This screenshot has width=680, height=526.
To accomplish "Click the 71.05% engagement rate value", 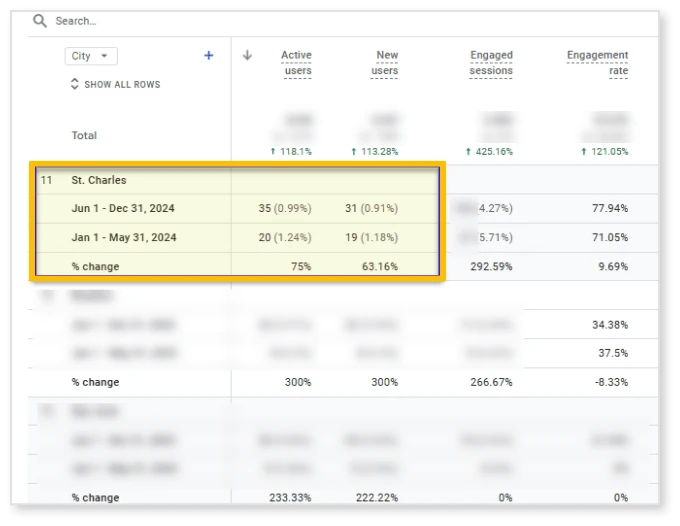I will click(610, 237).
